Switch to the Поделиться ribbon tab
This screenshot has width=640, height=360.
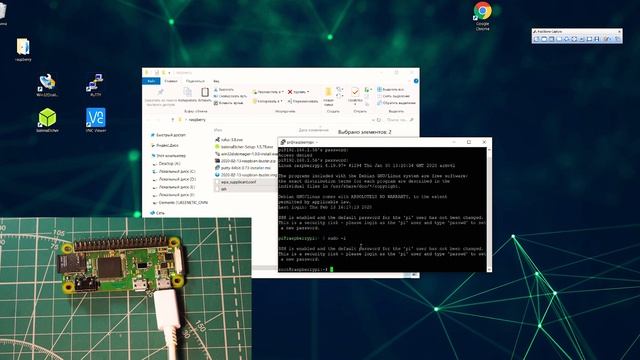[196, 81]
